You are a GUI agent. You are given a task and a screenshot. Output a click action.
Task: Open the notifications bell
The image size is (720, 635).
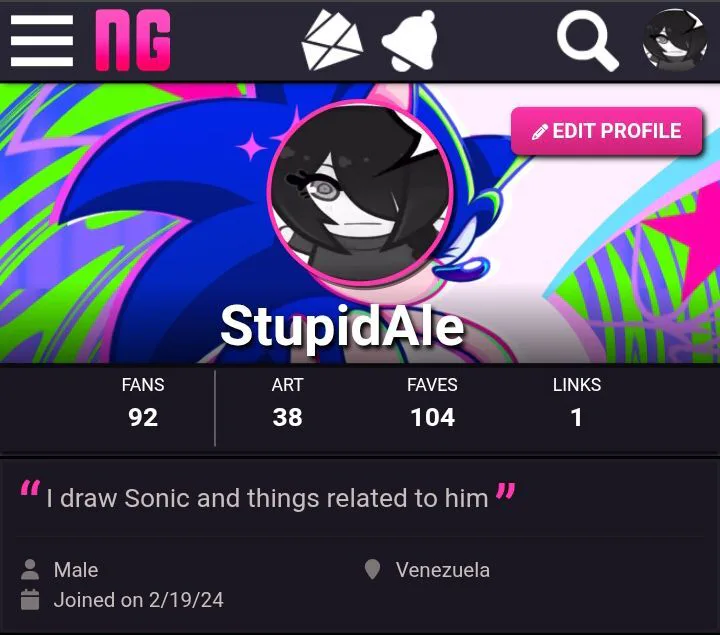coord(409,40)
